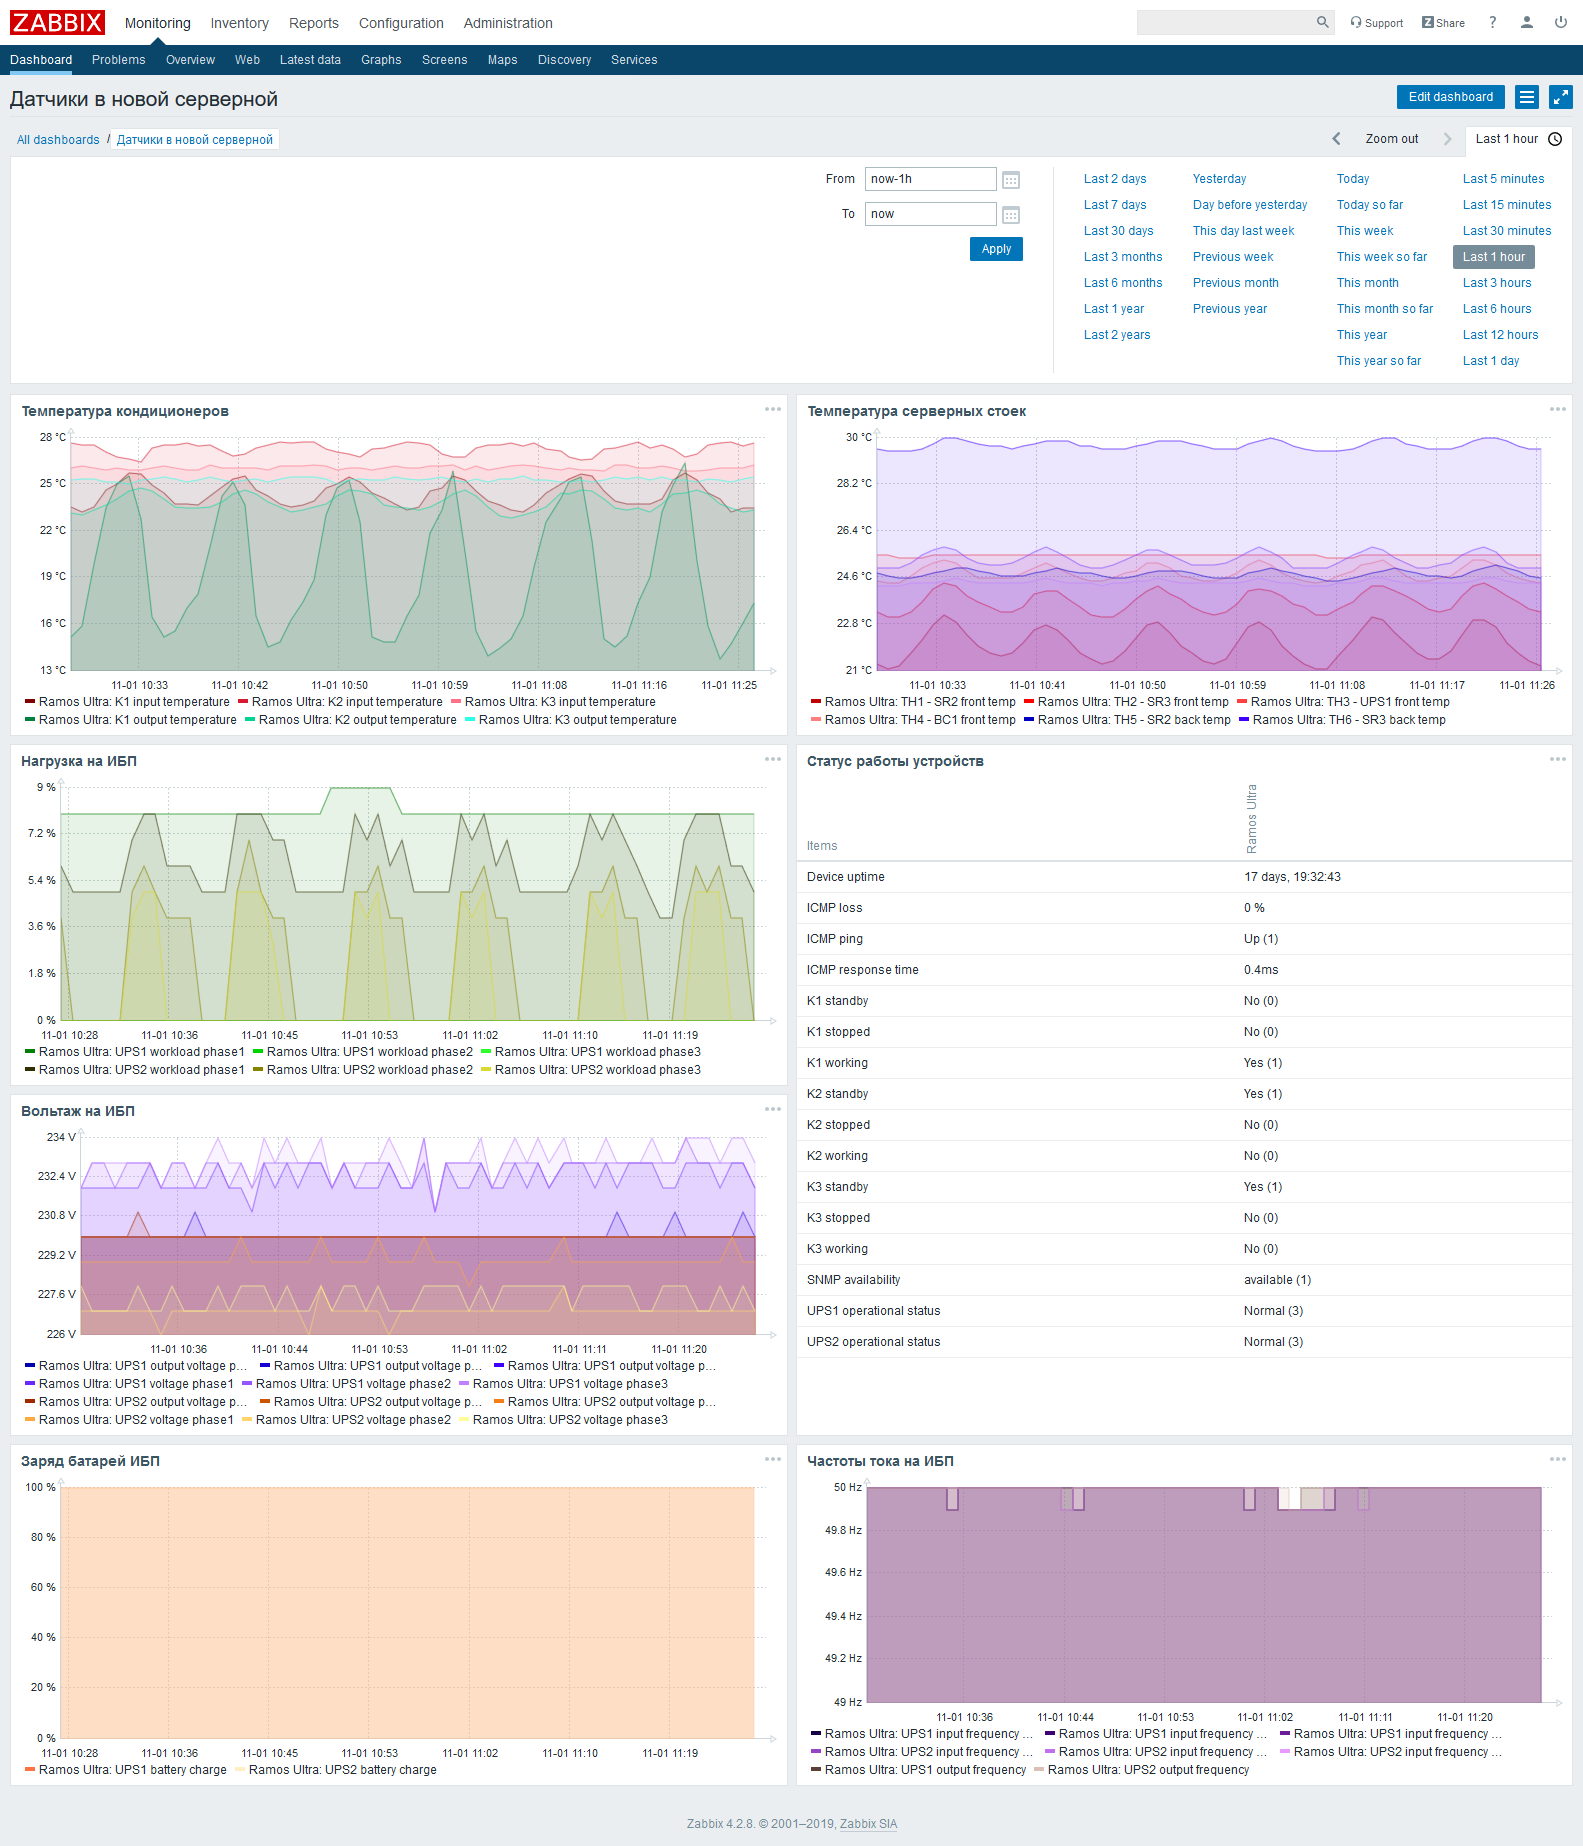
Task: Focus the To time input
Action: [930, 214]
